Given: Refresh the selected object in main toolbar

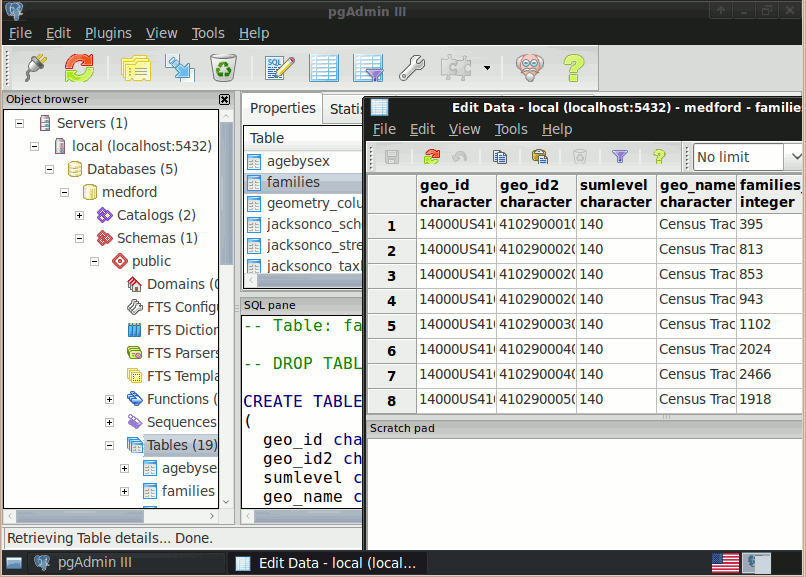Looking at the screenshot, I should 79,68.
